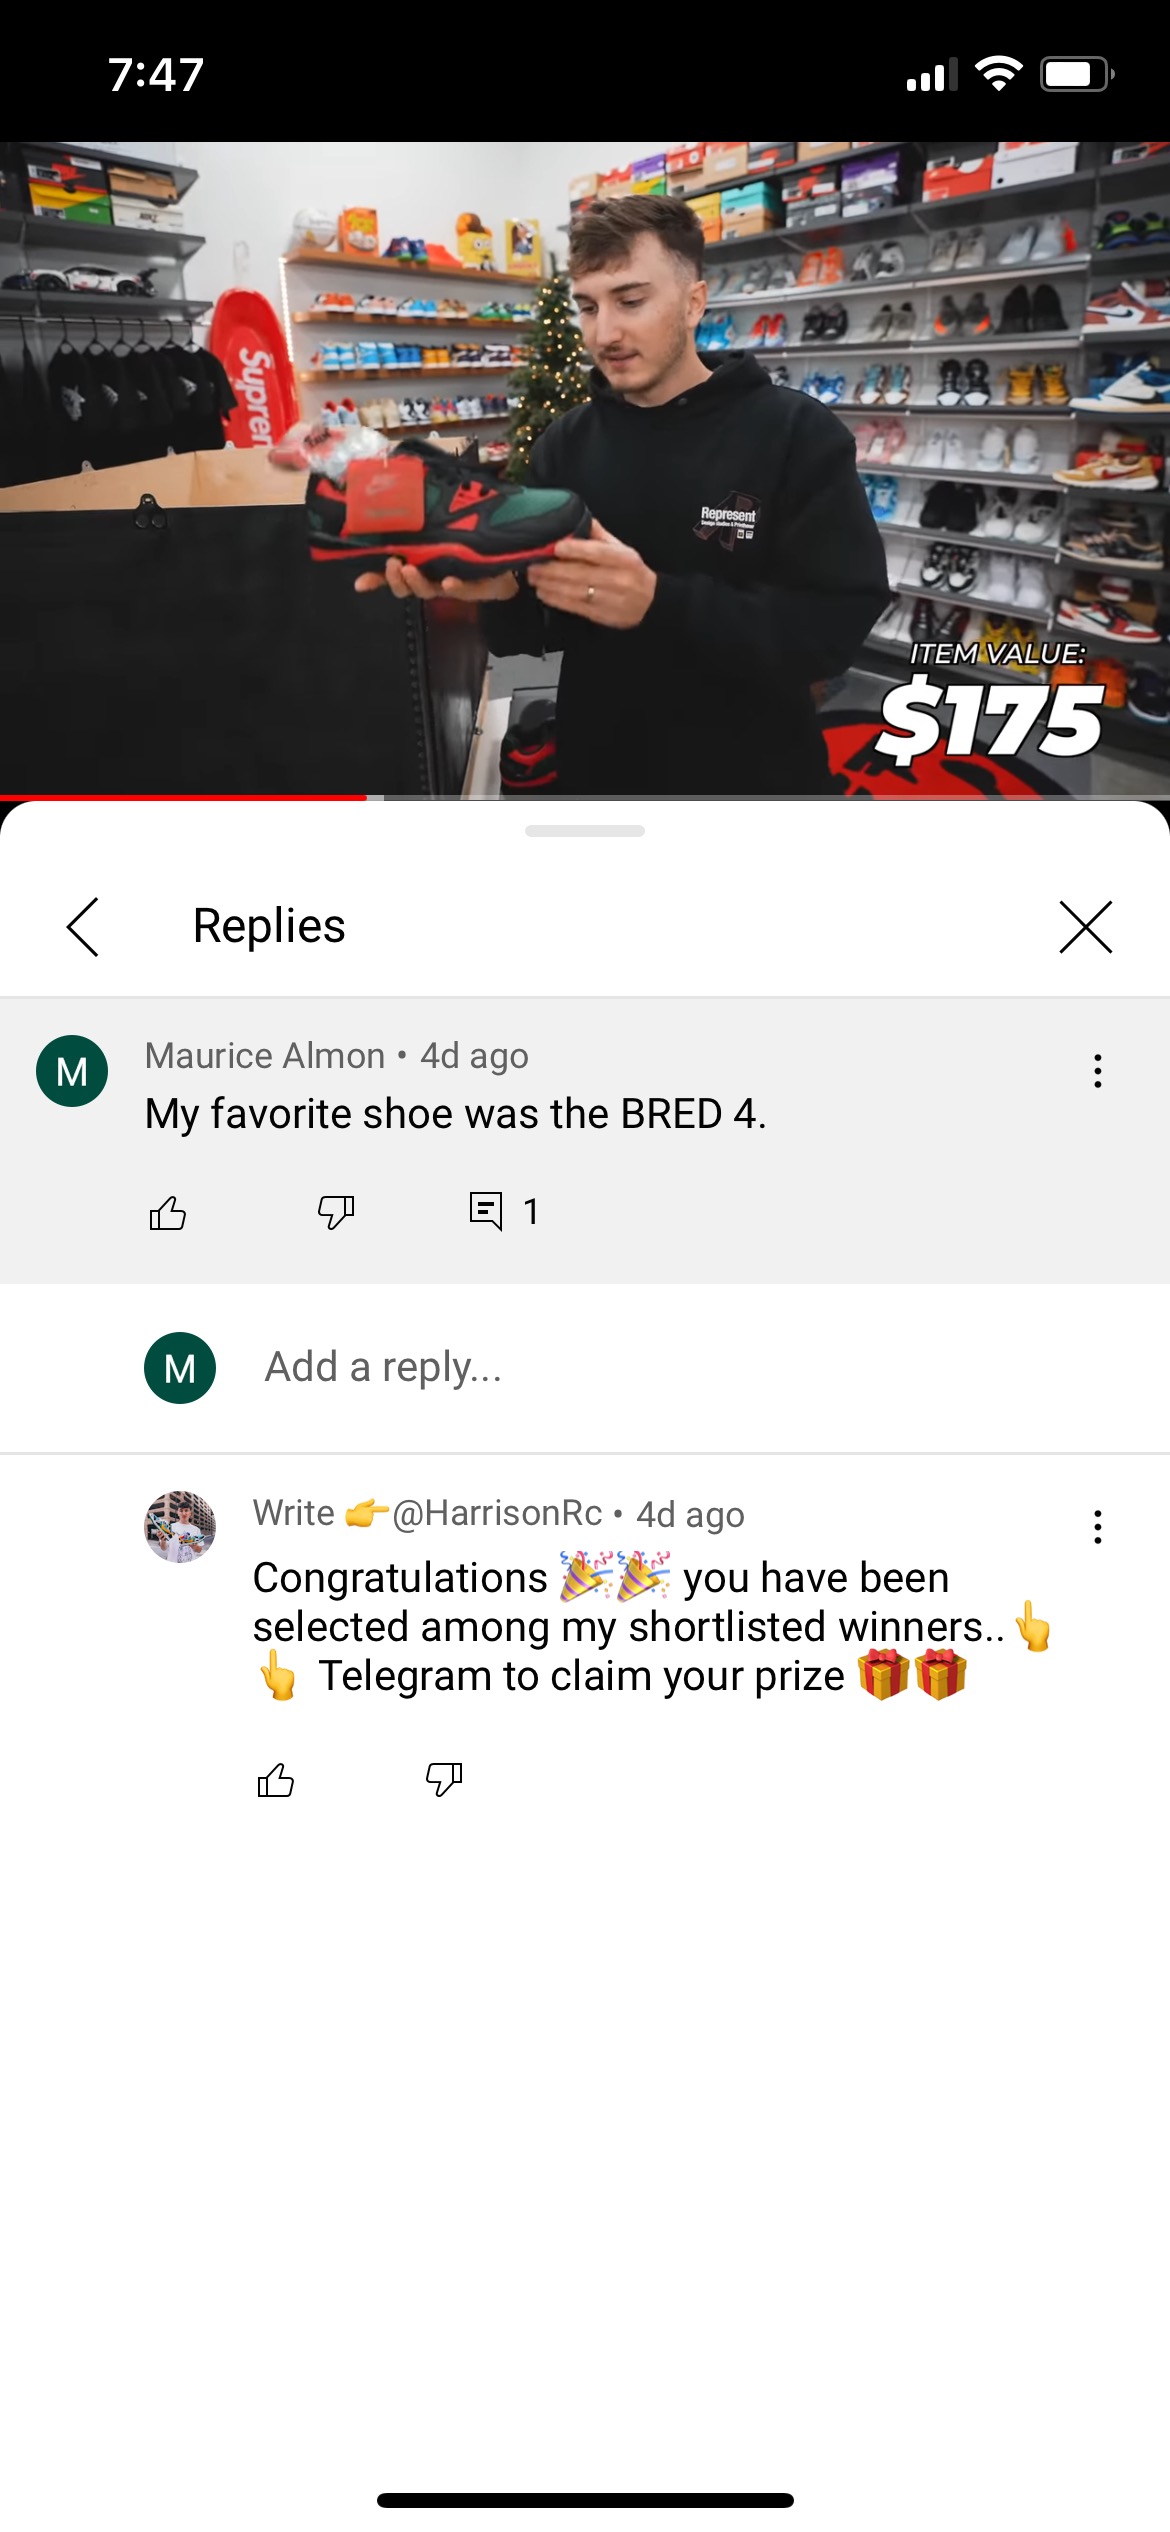1170x2532 pixels.
Task: Open the HarrisonRc profile picture
Action: 180,1527
